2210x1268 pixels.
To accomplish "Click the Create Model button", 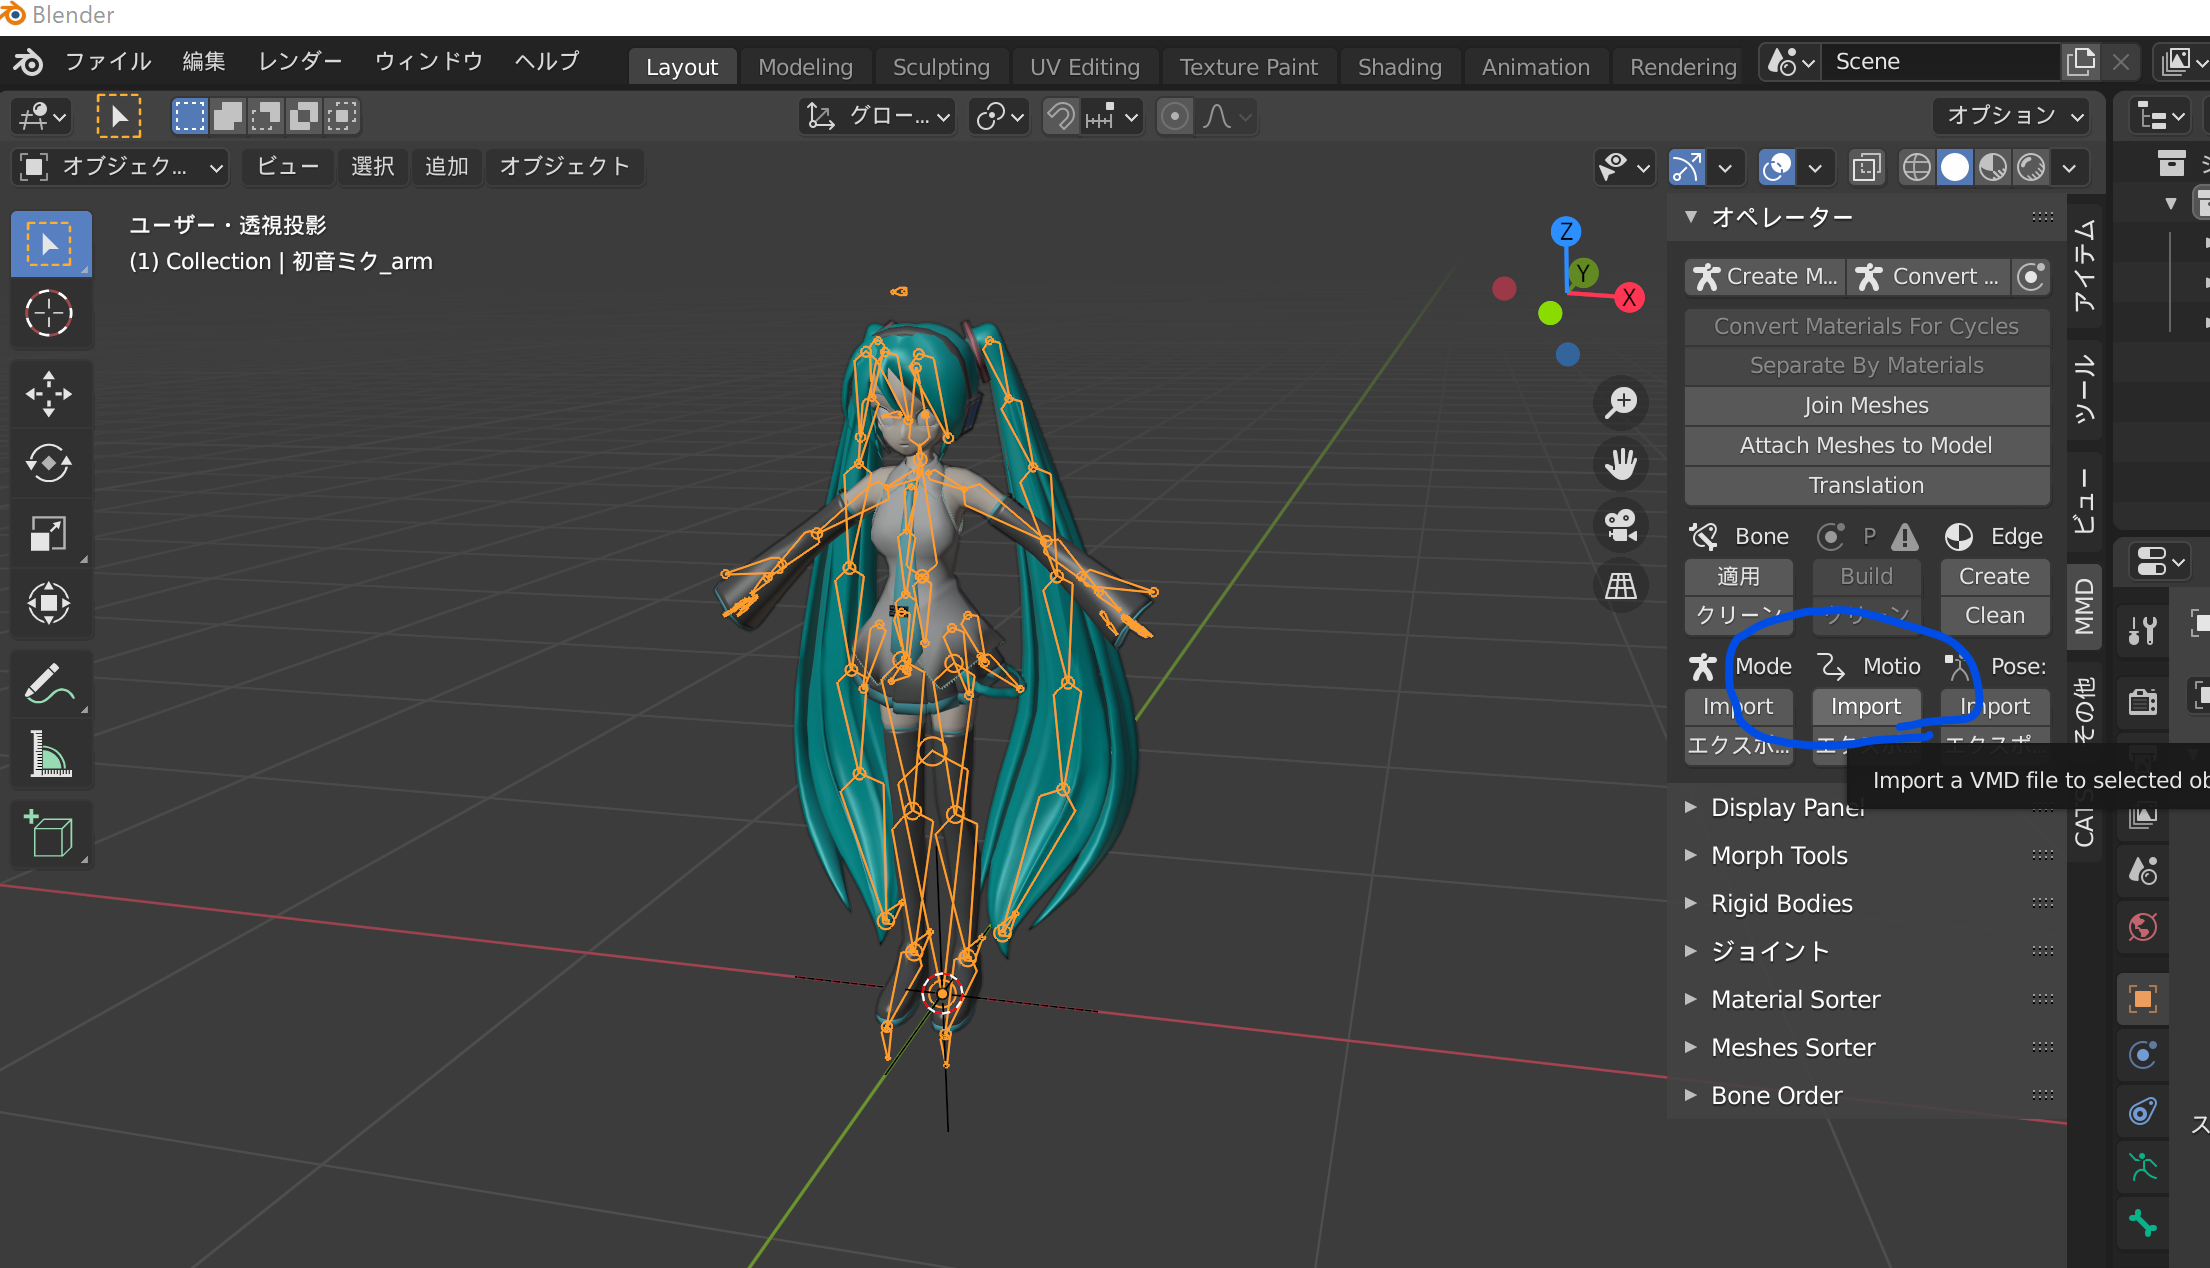I will [1765, 277].
